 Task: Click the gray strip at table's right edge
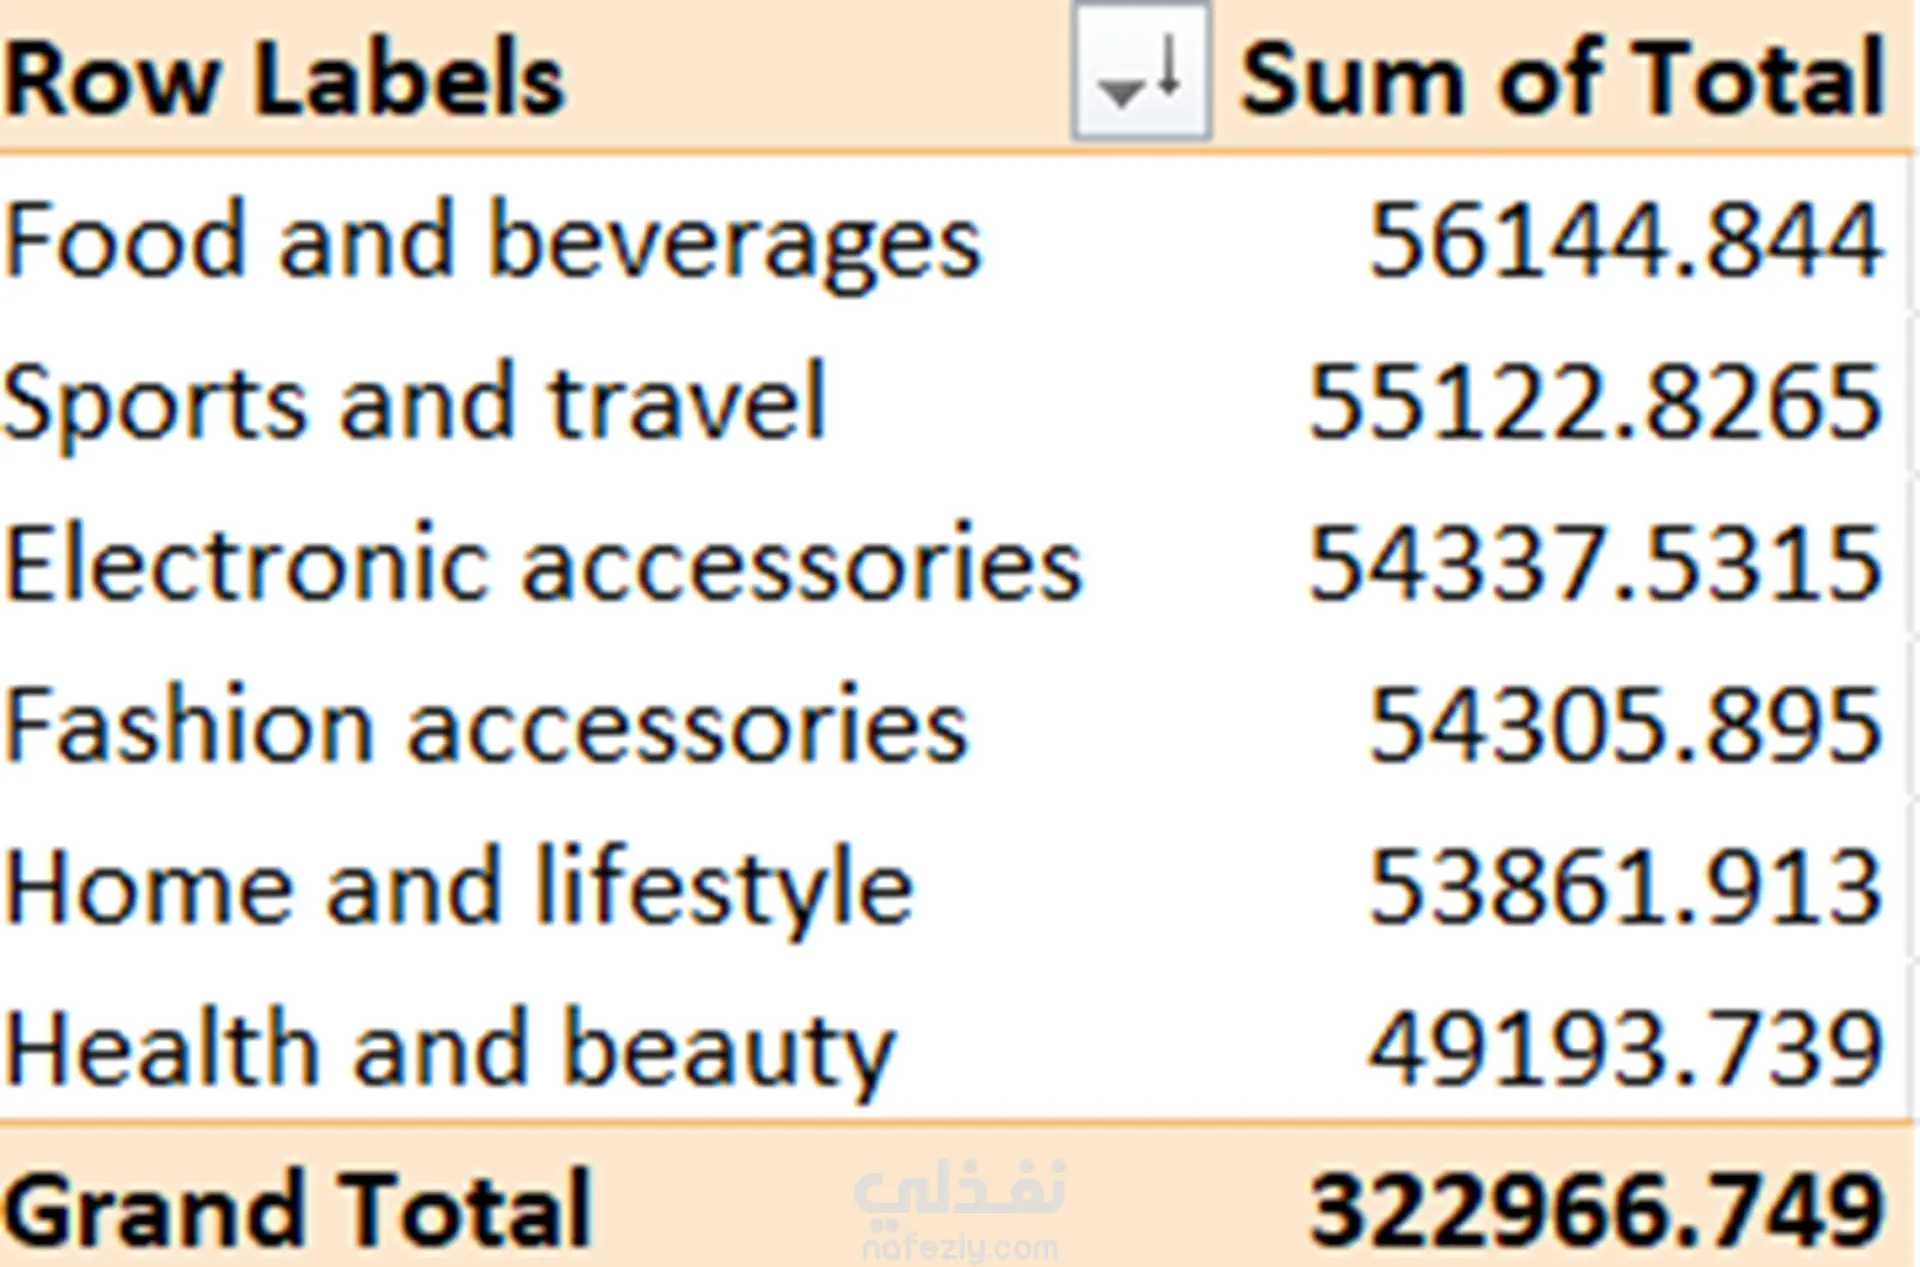coord(1914,640)
